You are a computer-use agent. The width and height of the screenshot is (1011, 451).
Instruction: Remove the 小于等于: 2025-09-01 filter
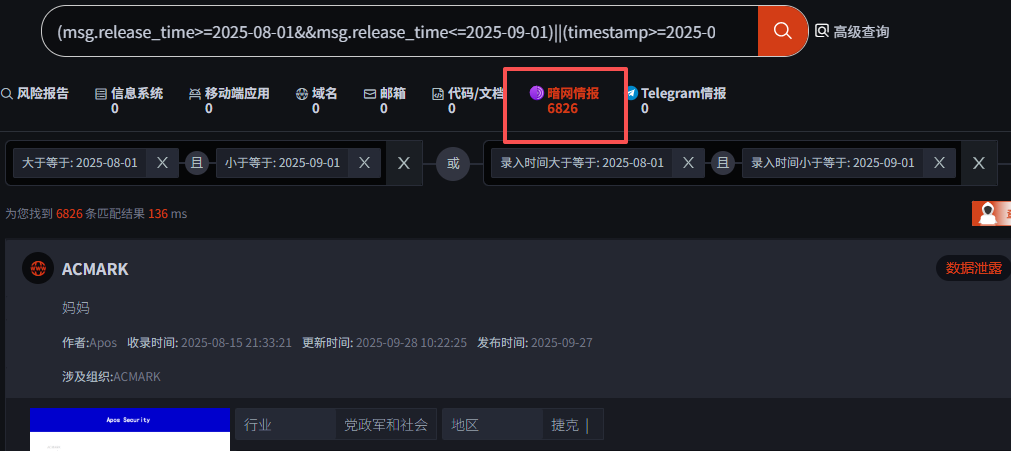click(364, 163)
